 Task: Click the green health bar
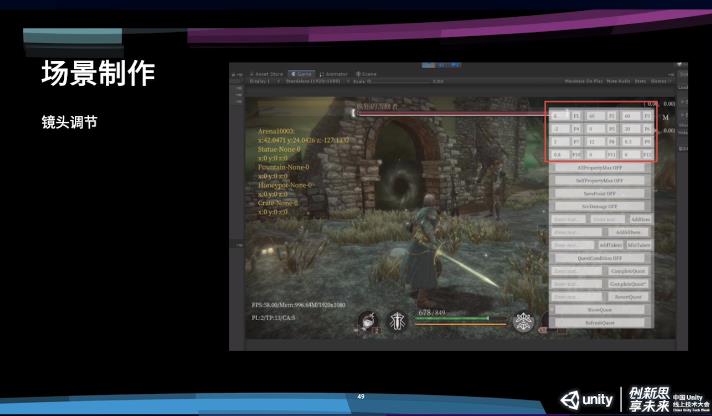[452, 319]
